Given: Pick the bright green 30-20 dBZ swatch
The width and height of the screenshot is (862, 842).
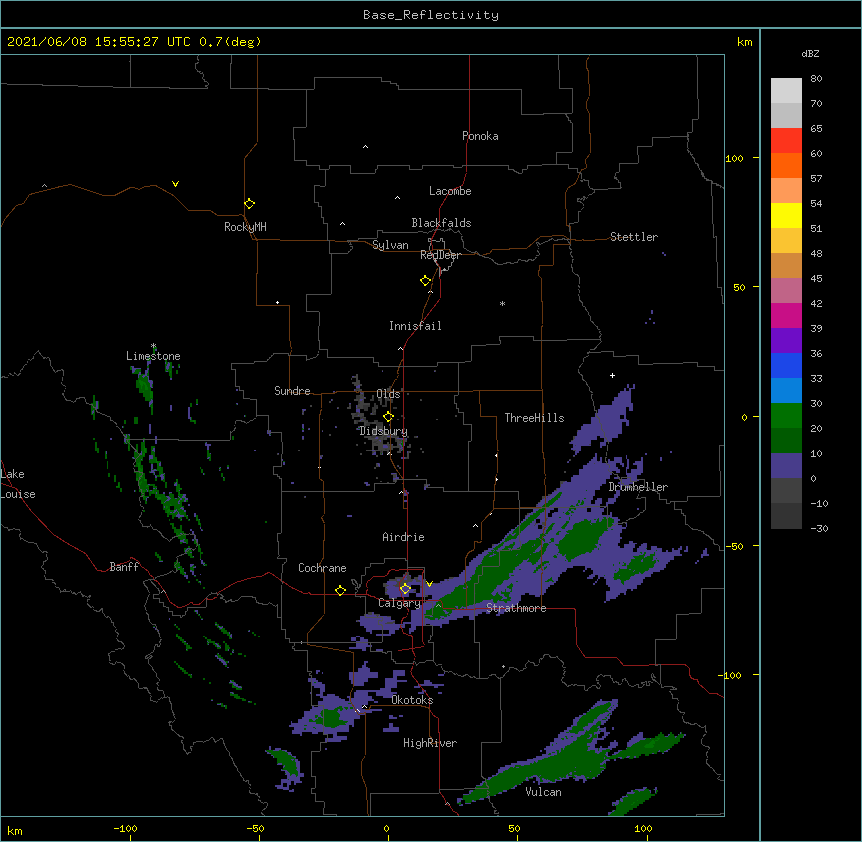Looking at the screenshot, I should (x=786, y=416).
